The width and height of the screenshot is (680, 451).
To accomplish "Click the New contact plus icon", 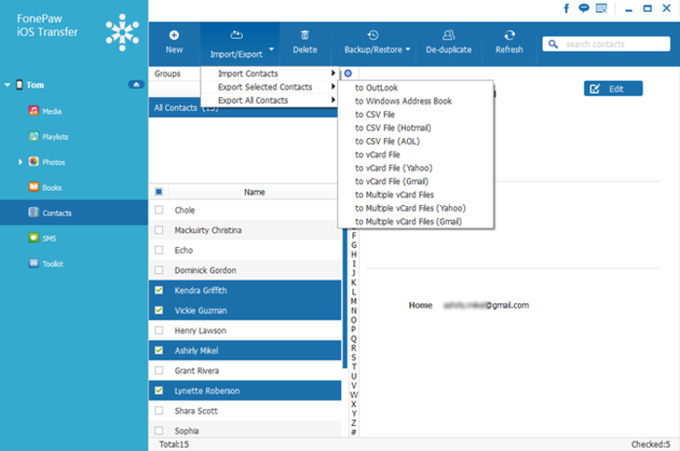I will pyautogui.click(x=174, y=35).
